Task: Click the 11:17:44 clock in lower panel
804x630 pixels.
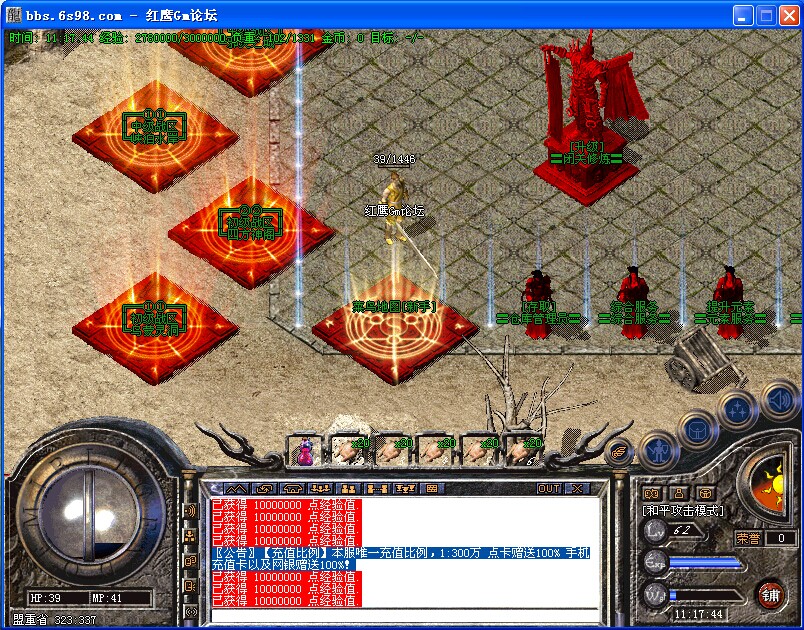Action: [x=698, y=614]
